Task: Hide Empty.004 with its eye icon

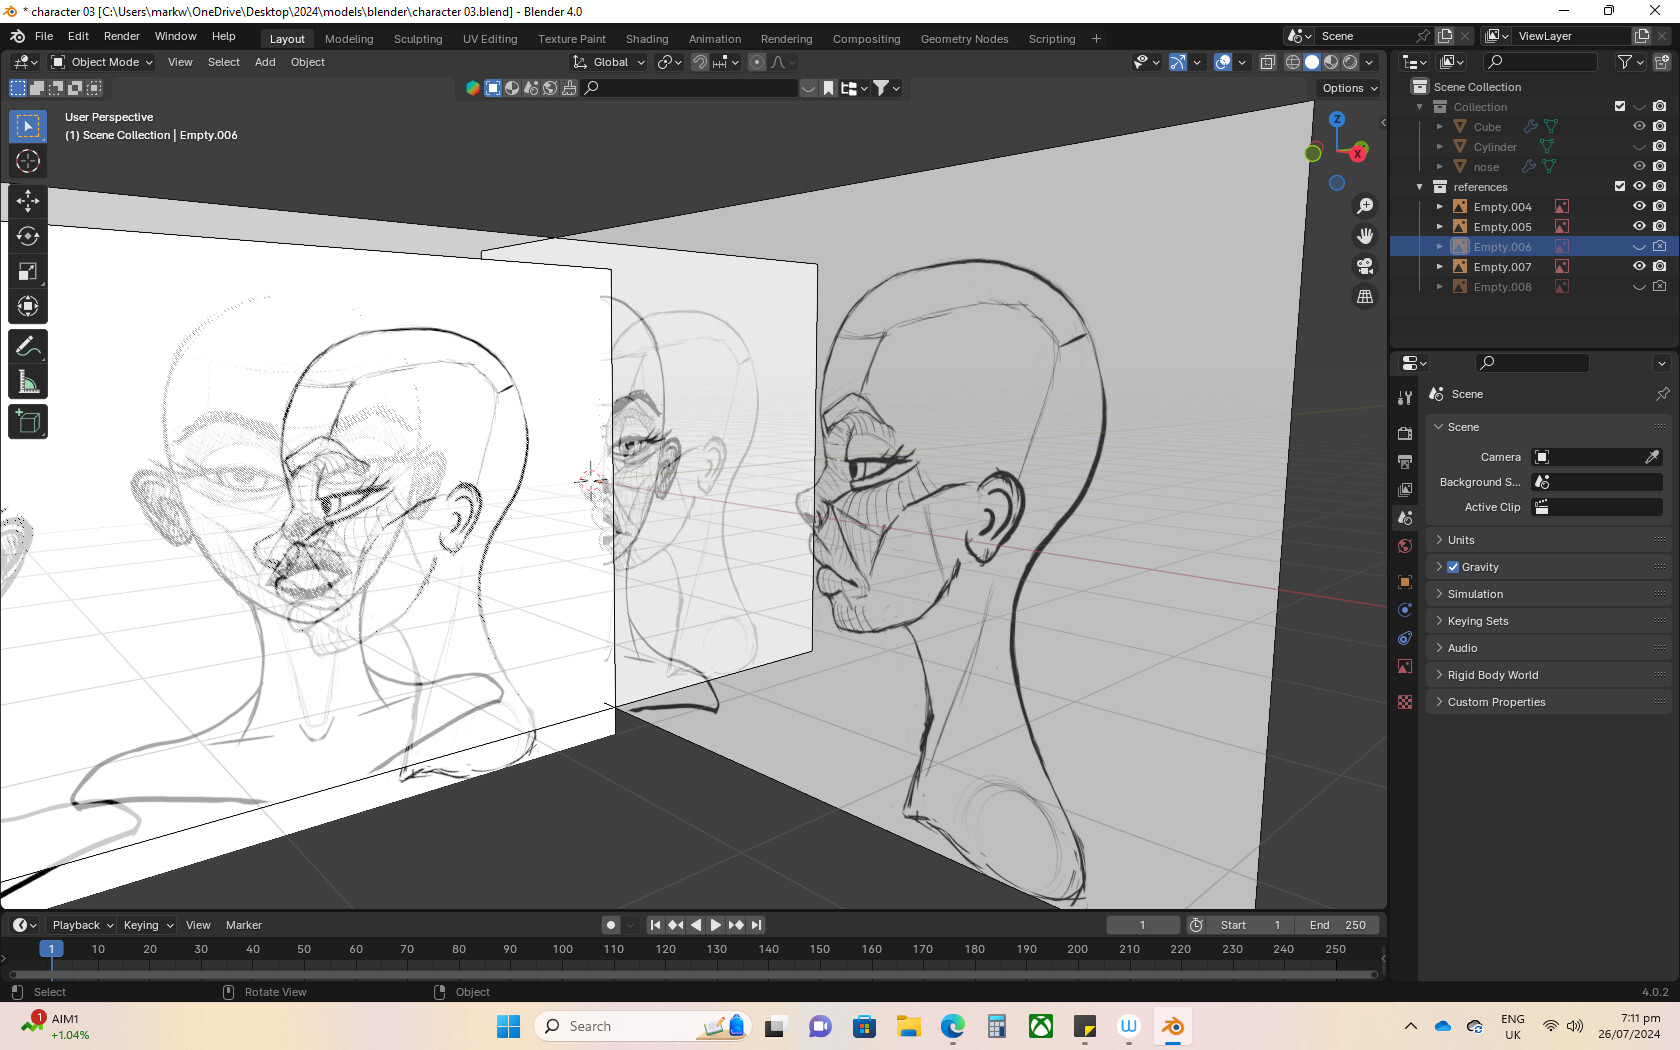Action: click(1639, 207)
